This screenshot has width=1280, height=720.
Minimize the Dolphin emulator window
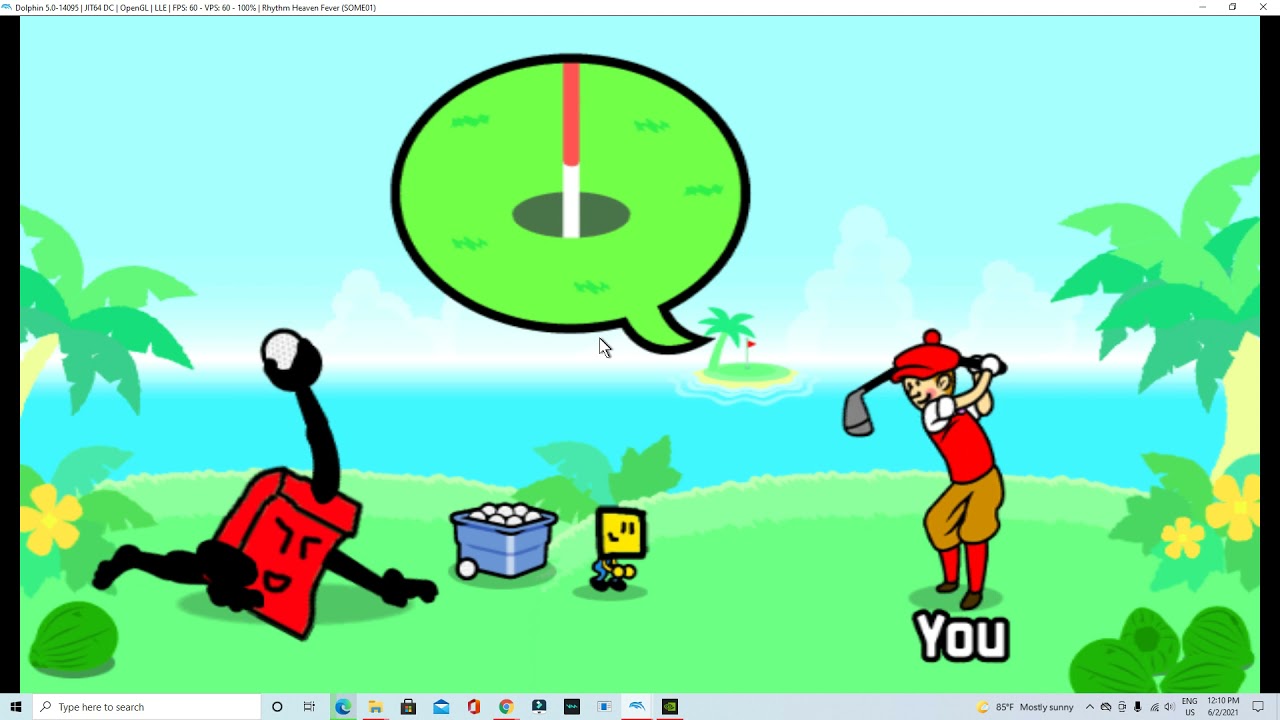pos(1202,7)
